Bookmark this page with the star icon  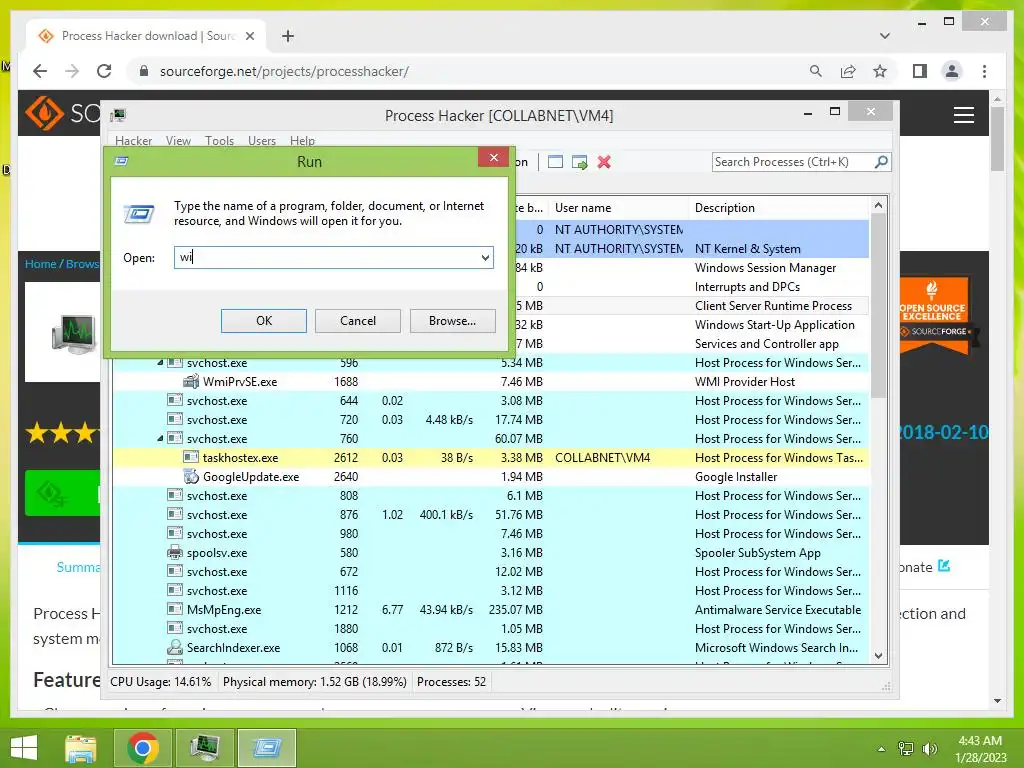point(880,71)
